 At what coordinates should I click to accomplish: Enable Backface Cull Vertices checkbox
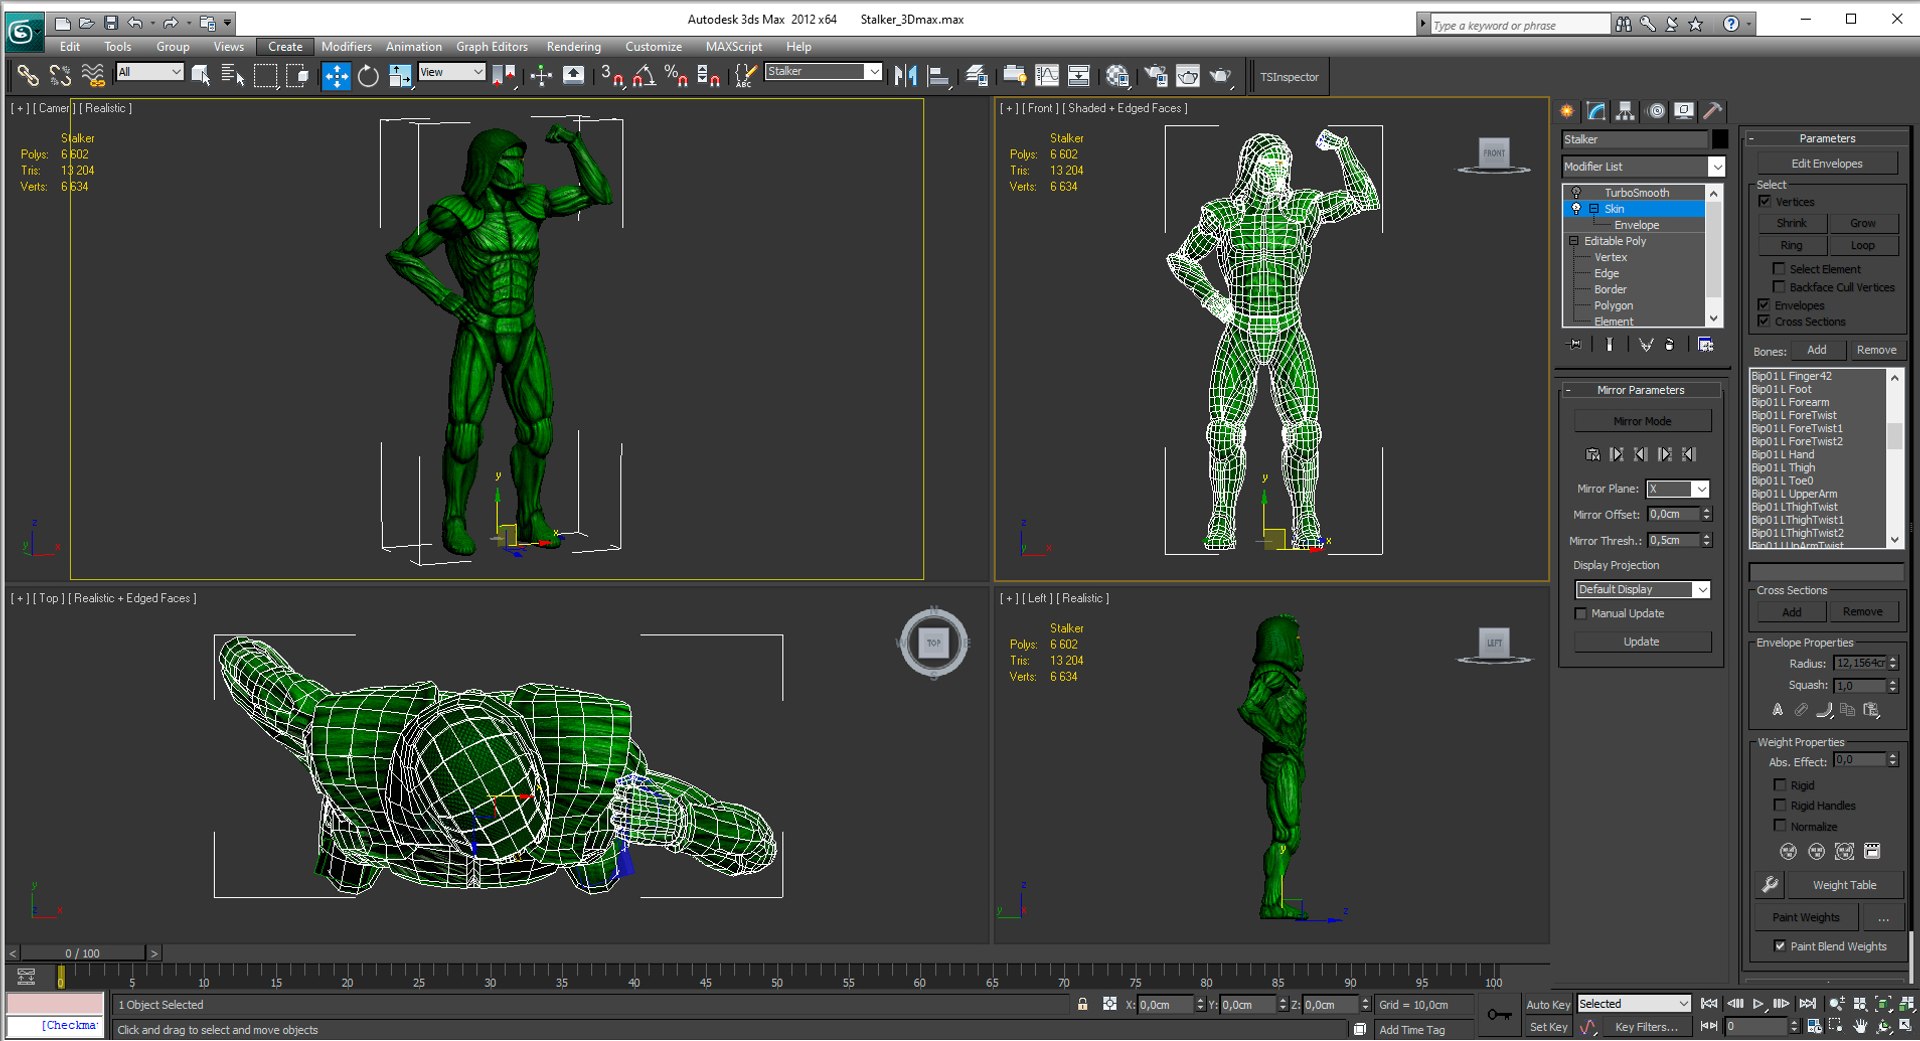click(x=1779, y=287)
